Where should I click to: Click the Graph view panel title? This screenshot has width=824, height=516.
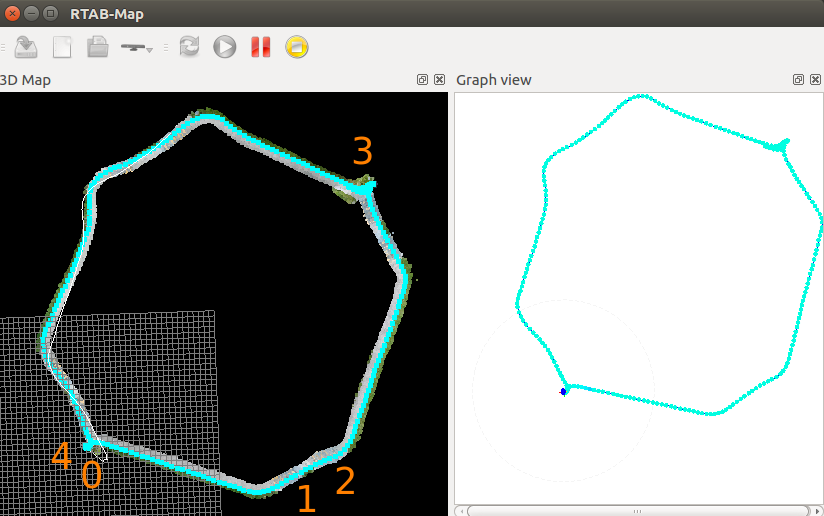(493, 80)
